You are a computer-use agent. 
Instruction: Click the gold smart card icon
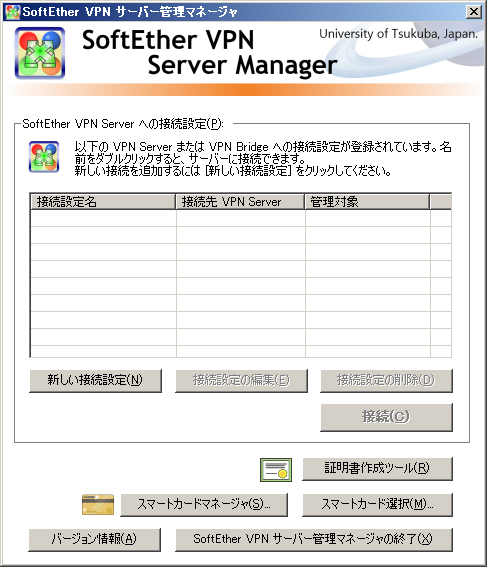pyautogui.click(x=98, y=504)
